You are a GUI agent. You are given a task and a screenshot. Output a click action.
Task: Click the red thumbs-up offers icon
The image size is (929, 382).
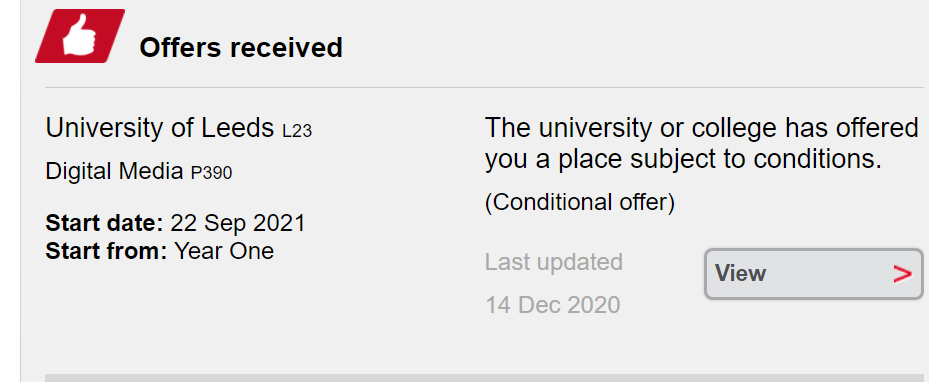coord(80,36)
